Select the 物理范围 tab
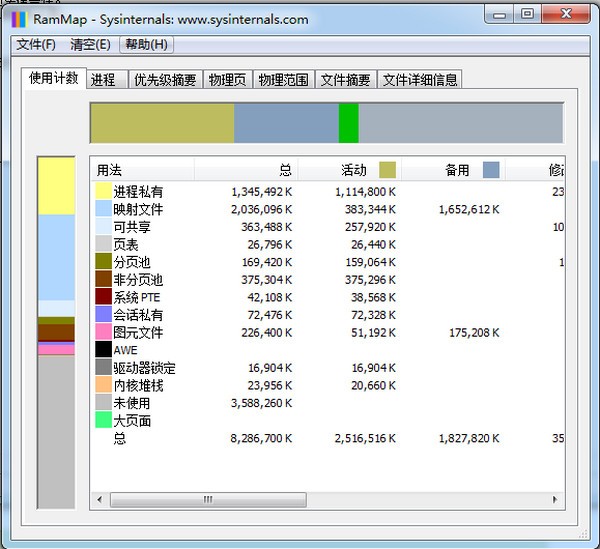The image size is (600, 549). pos(284,80)
